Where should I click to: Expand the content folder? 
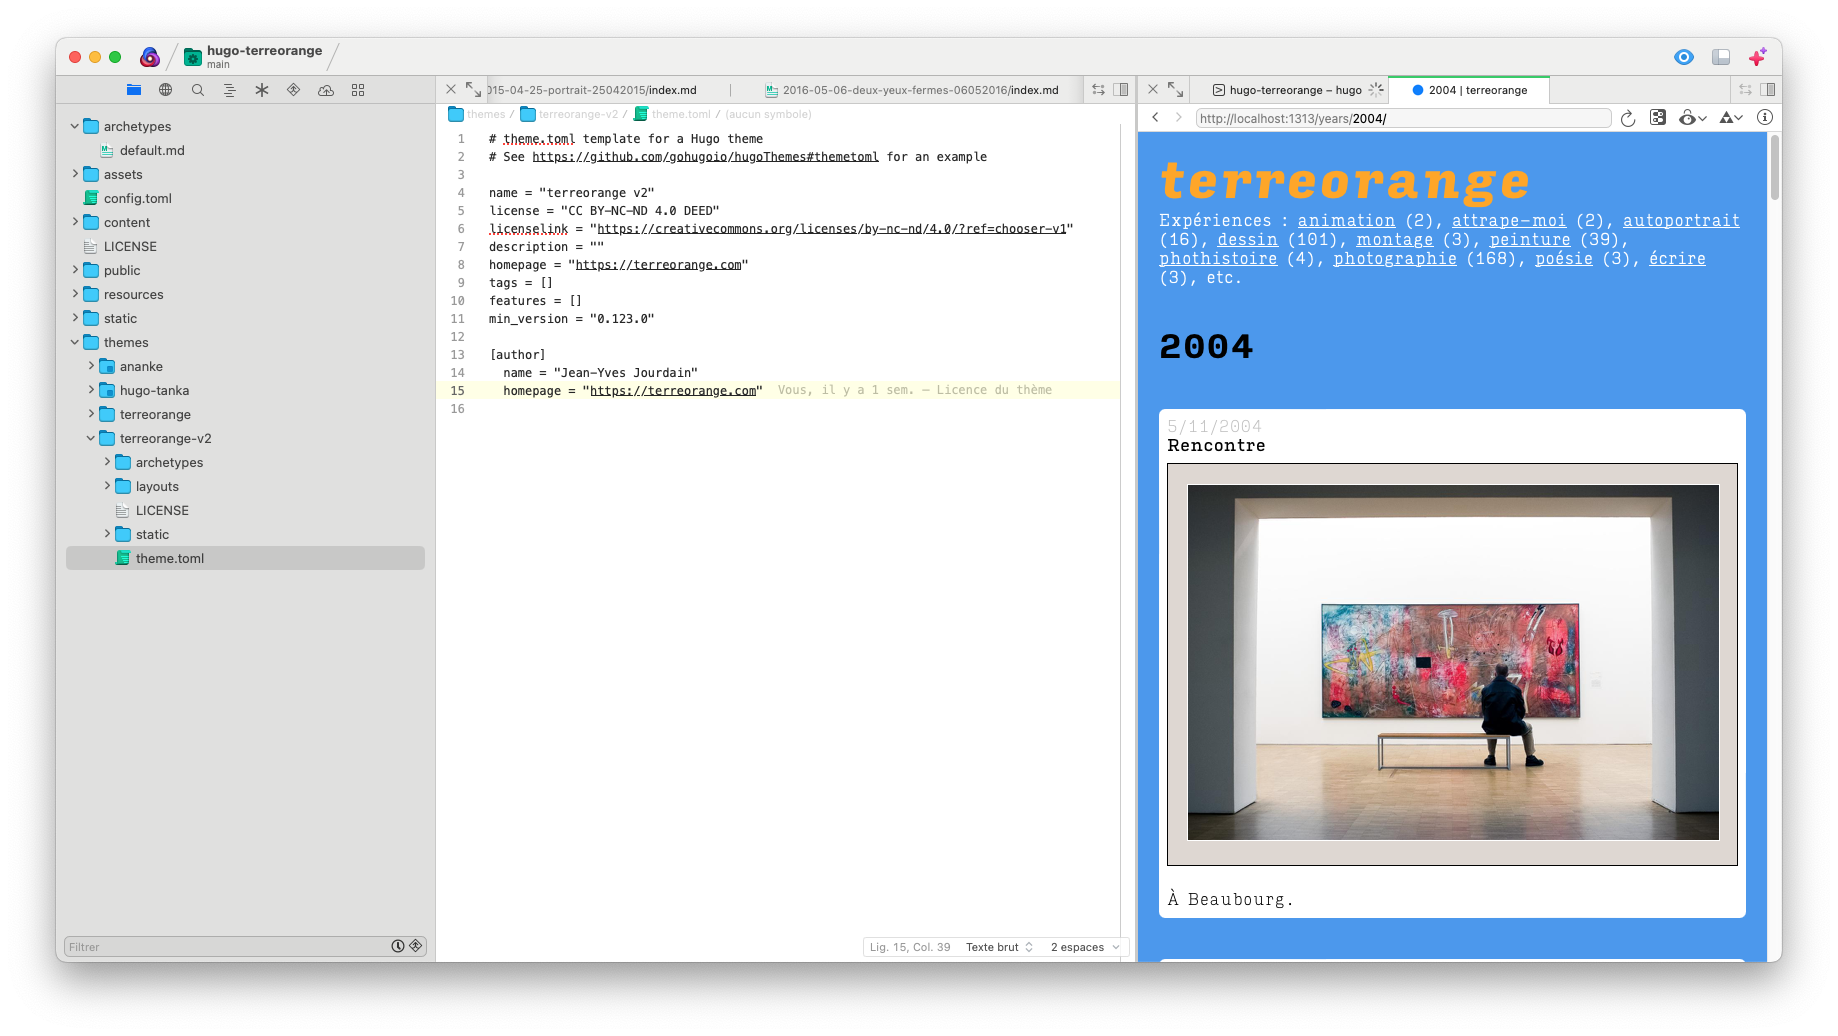tap(75, 222)
